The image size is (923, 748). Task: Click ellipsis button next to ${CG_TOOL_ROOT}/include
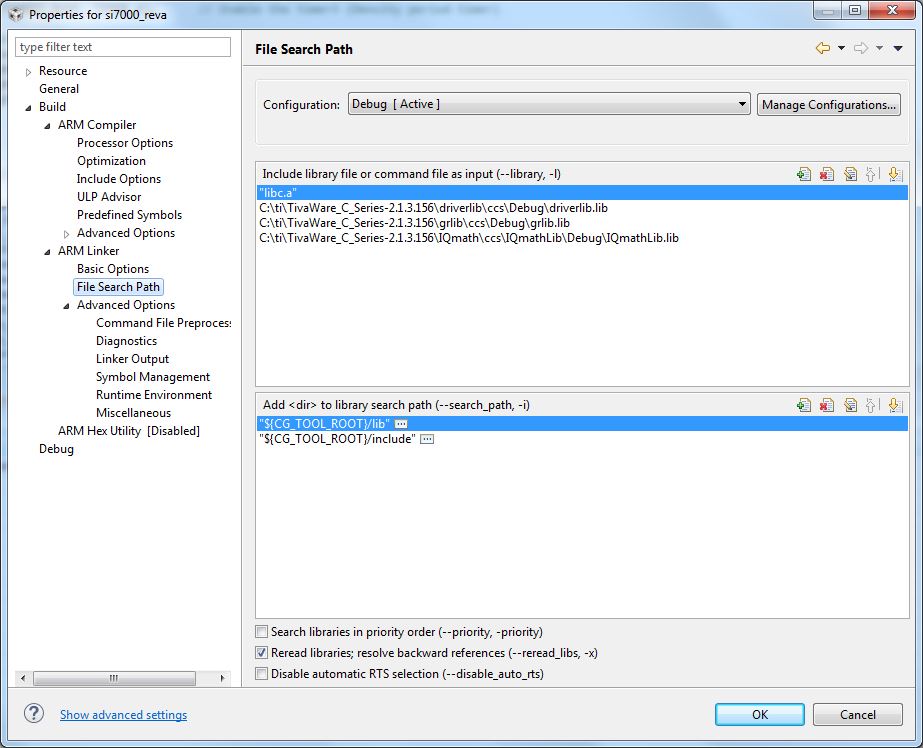pos(427,439)
